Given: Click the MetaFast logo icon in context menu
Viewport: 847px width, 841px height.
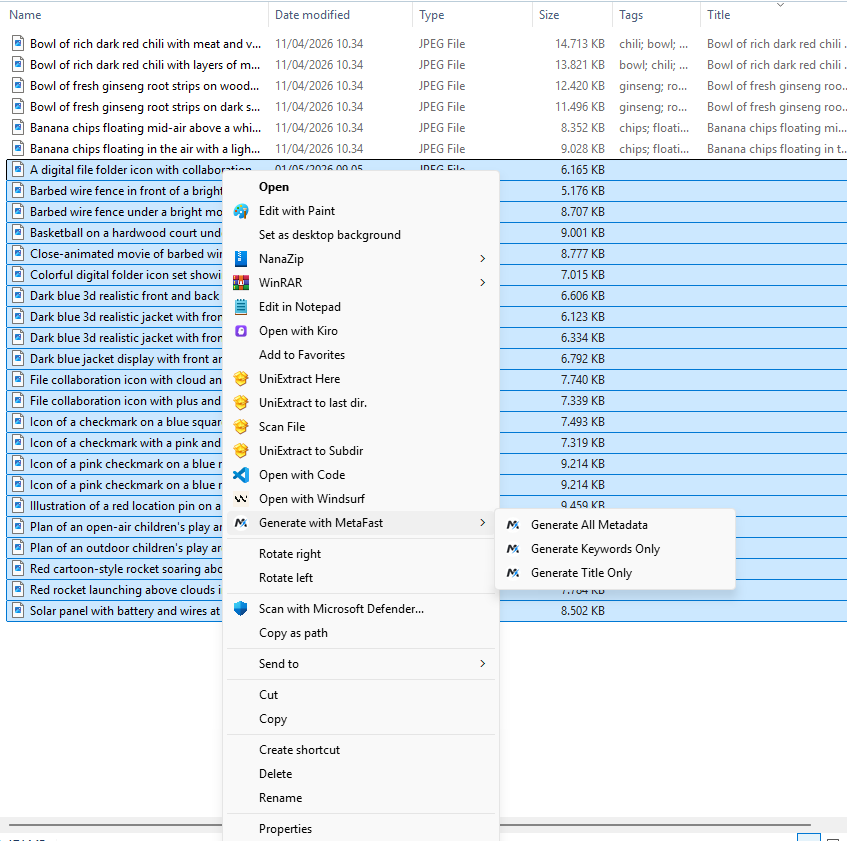Looking at the screenshot, I should tap(241, 523).
